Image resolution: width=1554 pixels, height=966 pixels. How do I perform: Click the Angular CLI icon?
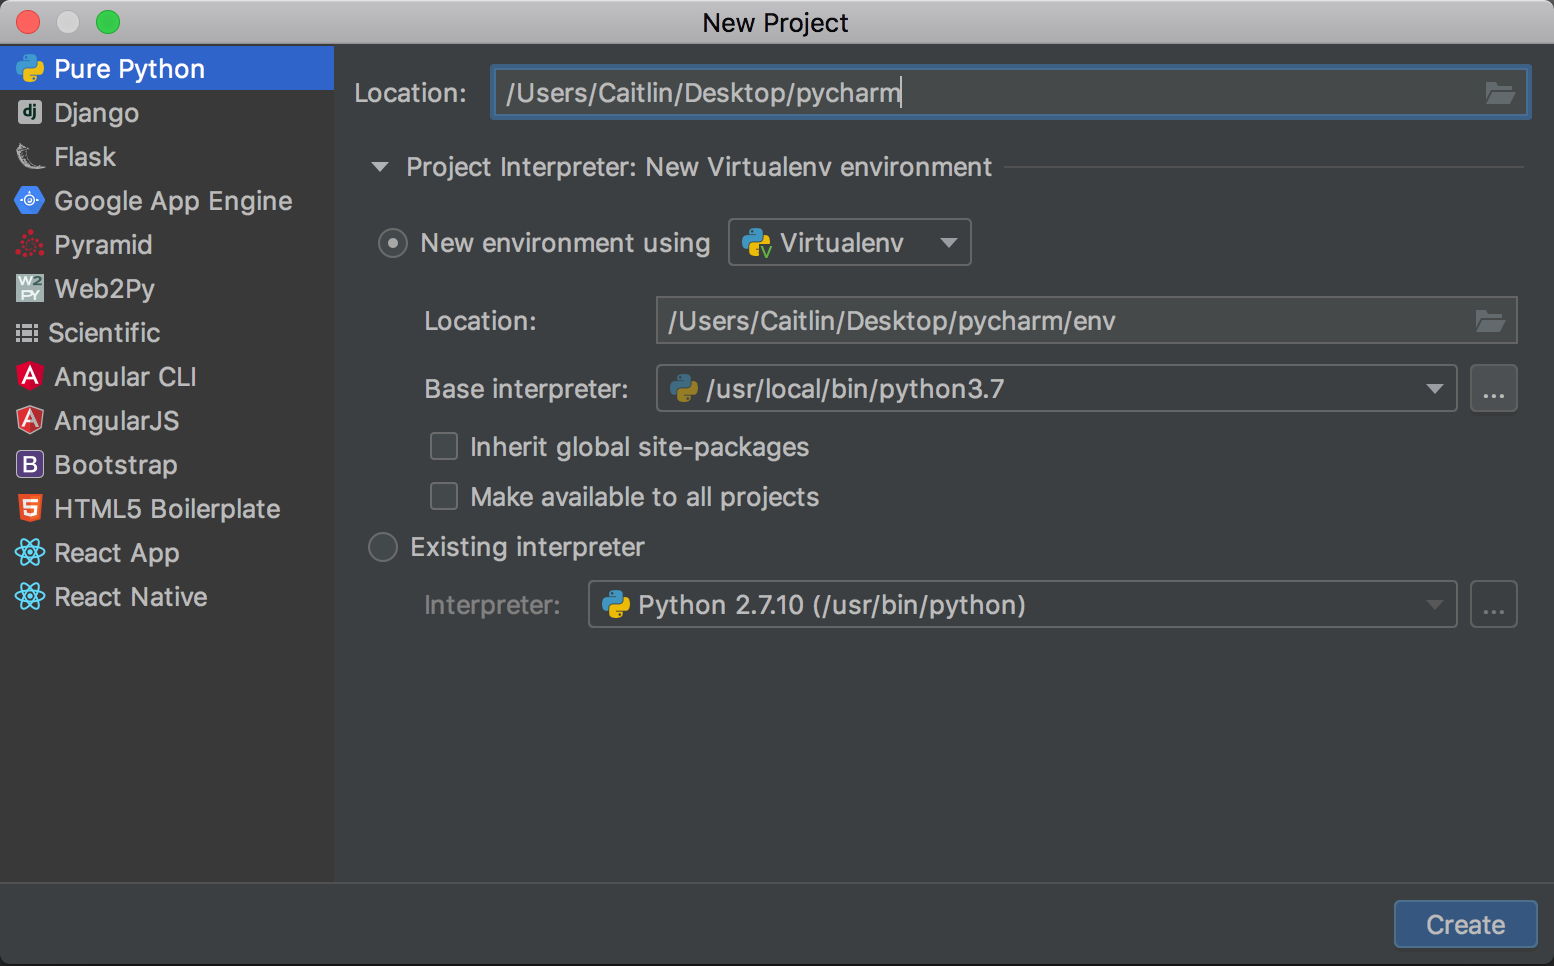29,376
